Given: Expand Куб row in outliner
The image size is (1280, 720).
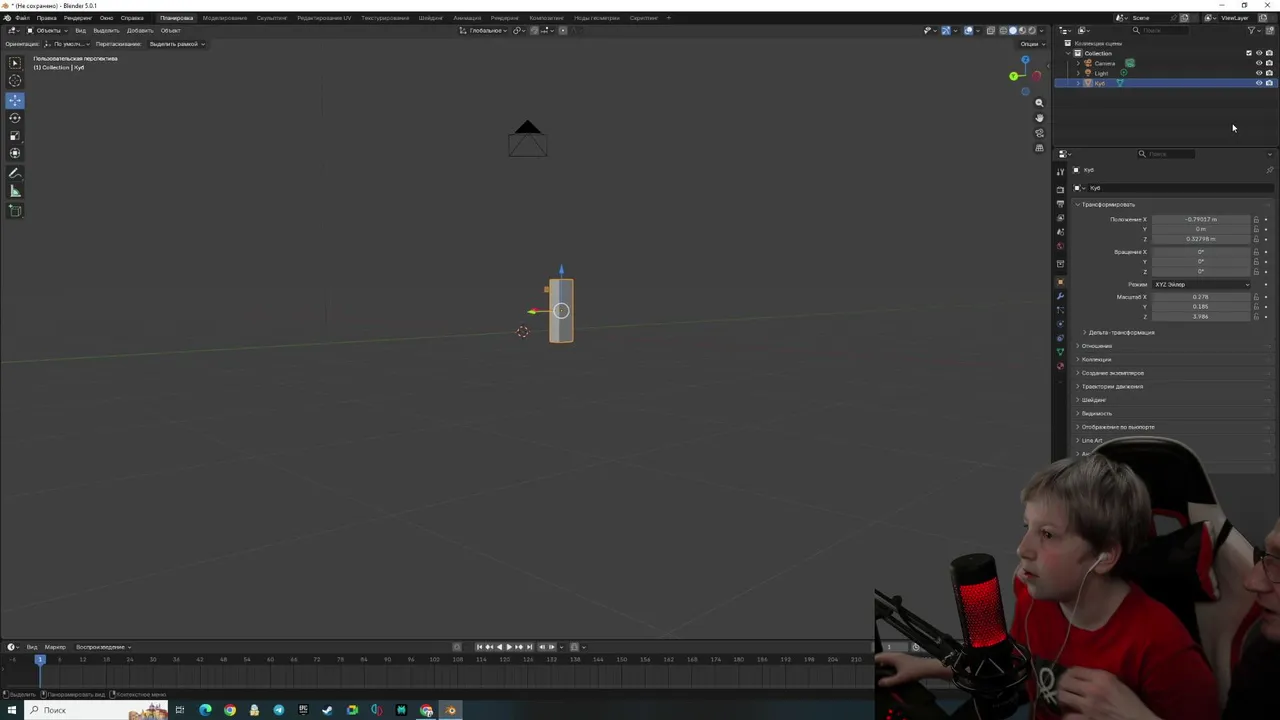Looking at the screenshot, I should (x=1078, y=83).
